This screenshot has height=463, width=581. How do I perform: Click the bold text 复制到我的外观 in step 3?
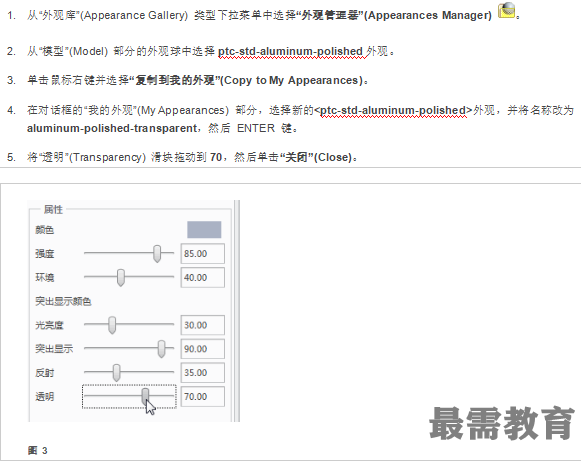pos(175,80)
